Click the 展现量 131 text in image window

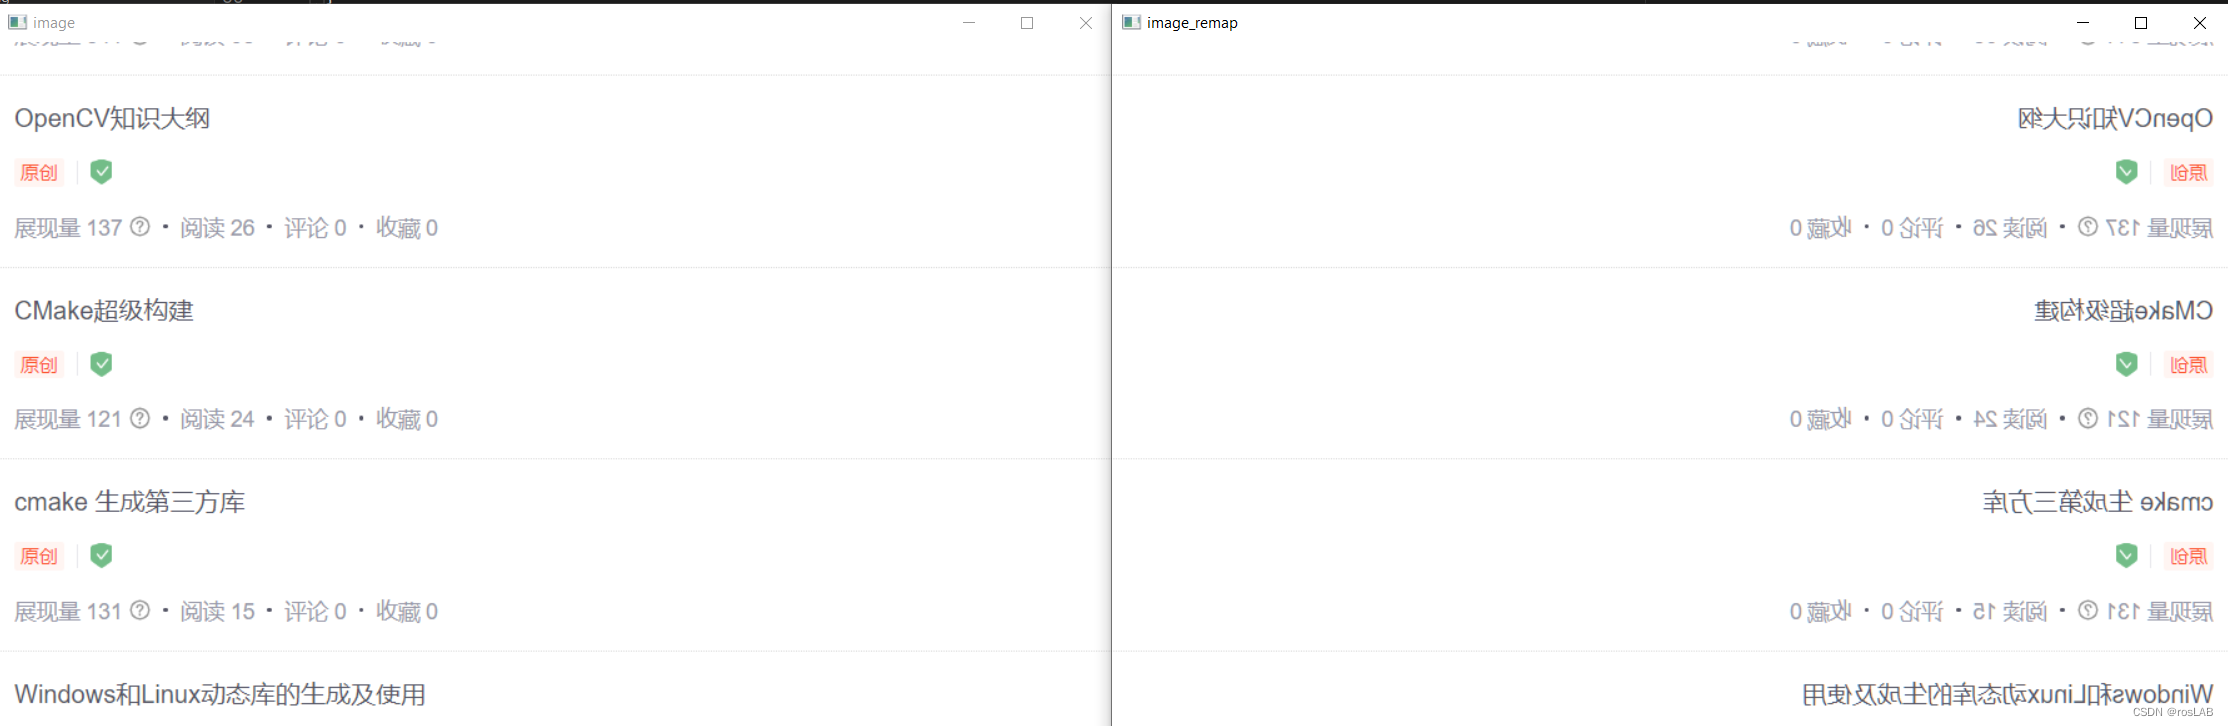pos(68,611)
